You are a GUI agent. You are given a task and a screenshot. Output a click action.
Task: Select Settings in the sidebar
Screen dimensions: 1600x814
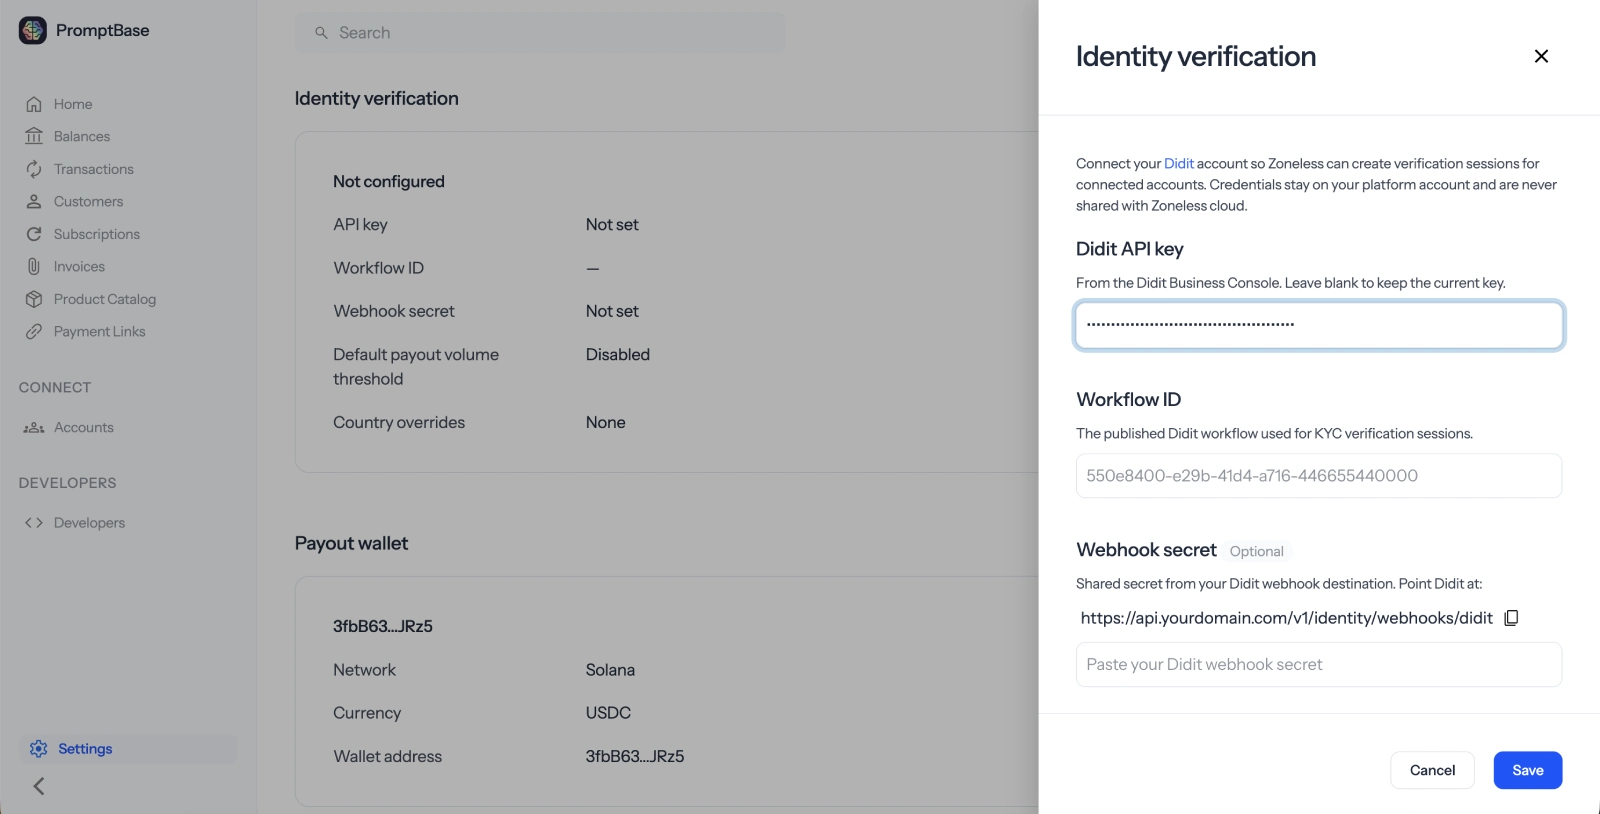(128, 749)
